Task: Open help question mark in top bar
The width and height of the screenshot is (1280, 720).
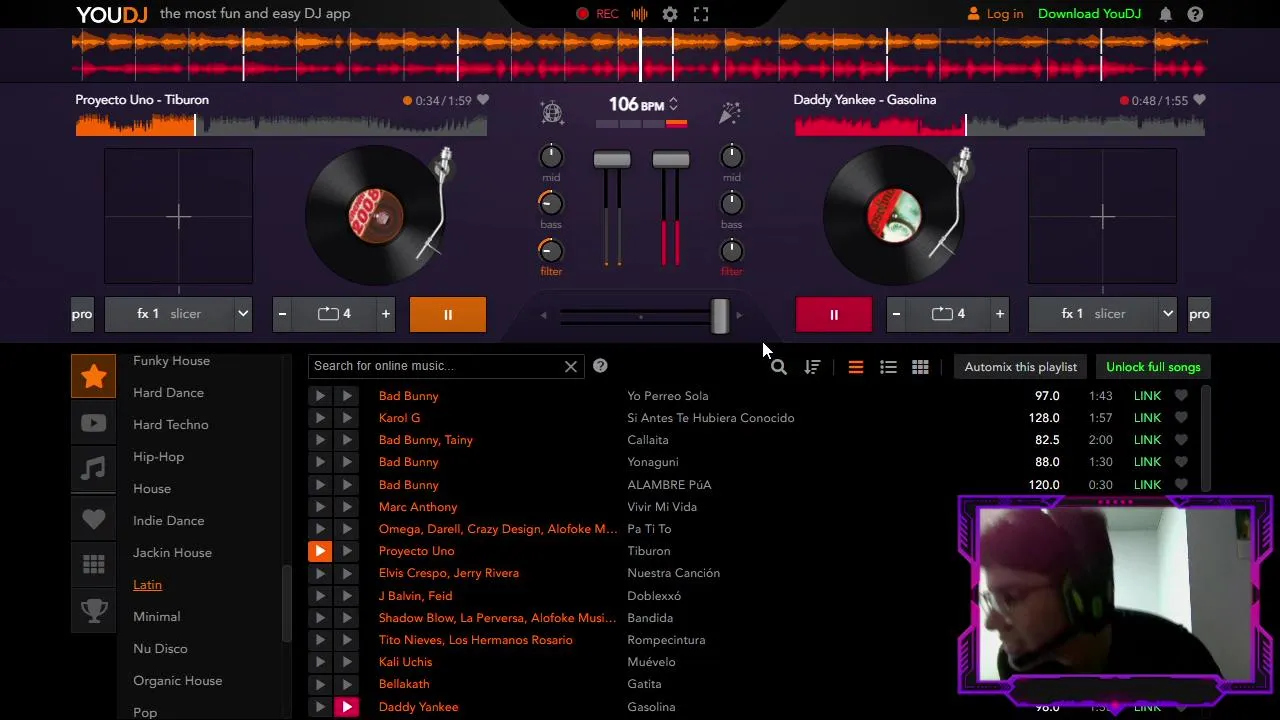Action: pos(1195,14)
